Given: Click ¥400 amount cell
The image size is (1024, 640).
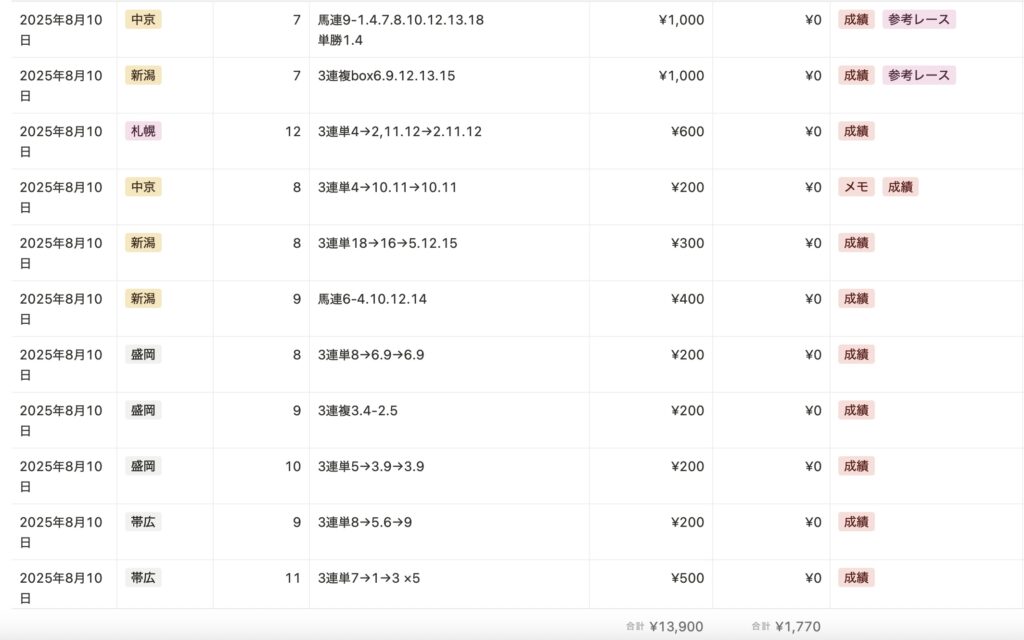Looking at the screenshot, I should click(651, 309).
